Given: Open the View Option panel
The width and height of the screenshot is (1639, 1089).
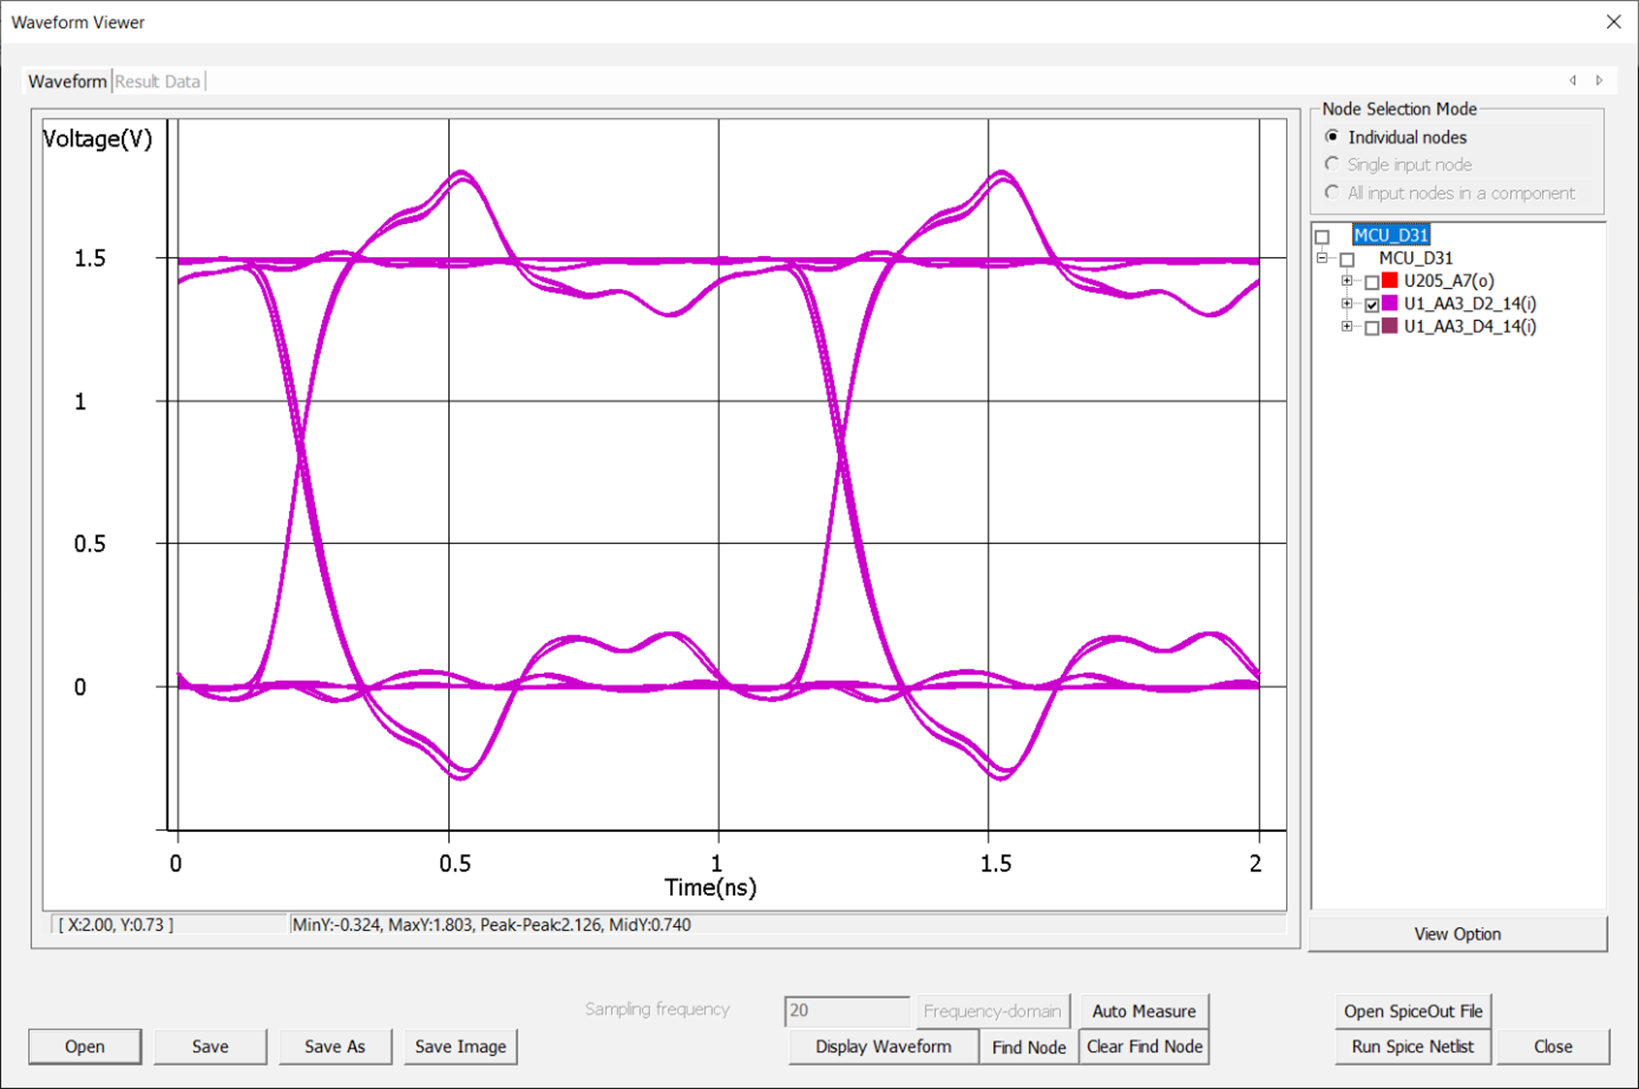Looking at the screenshot, I should click(x=1457, y=934).
